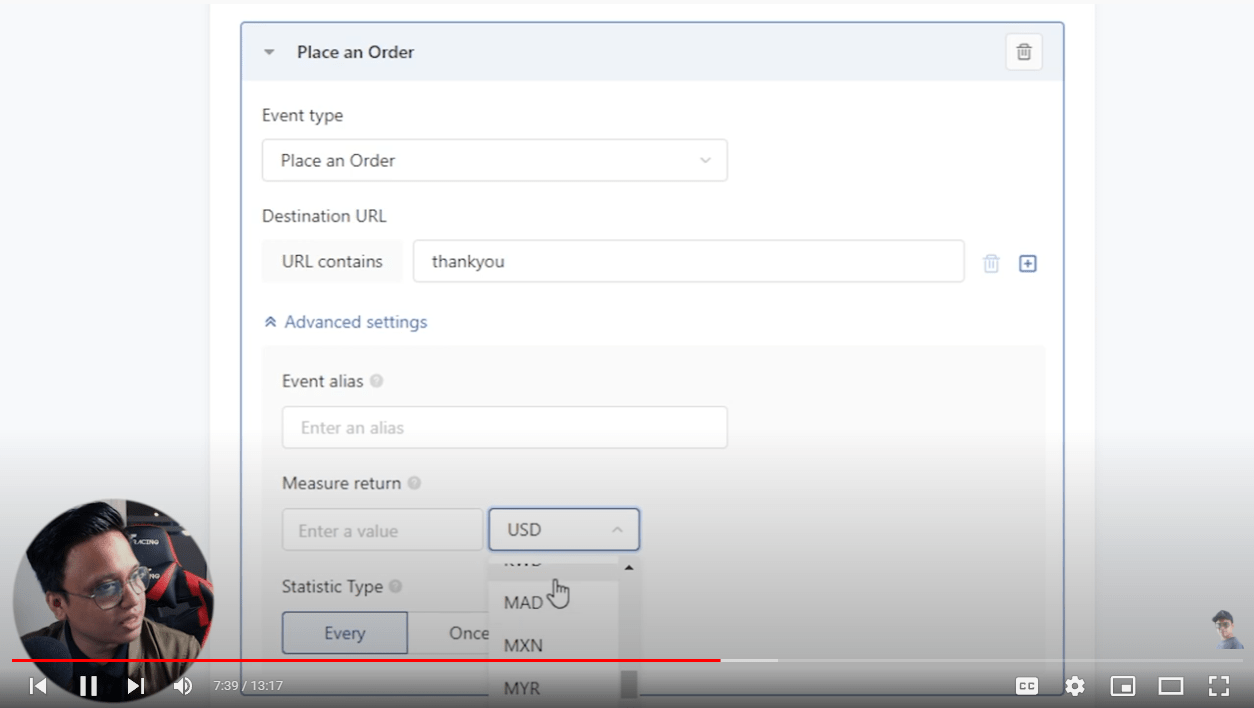Click the Enter an alias input field

pos(504,428)
